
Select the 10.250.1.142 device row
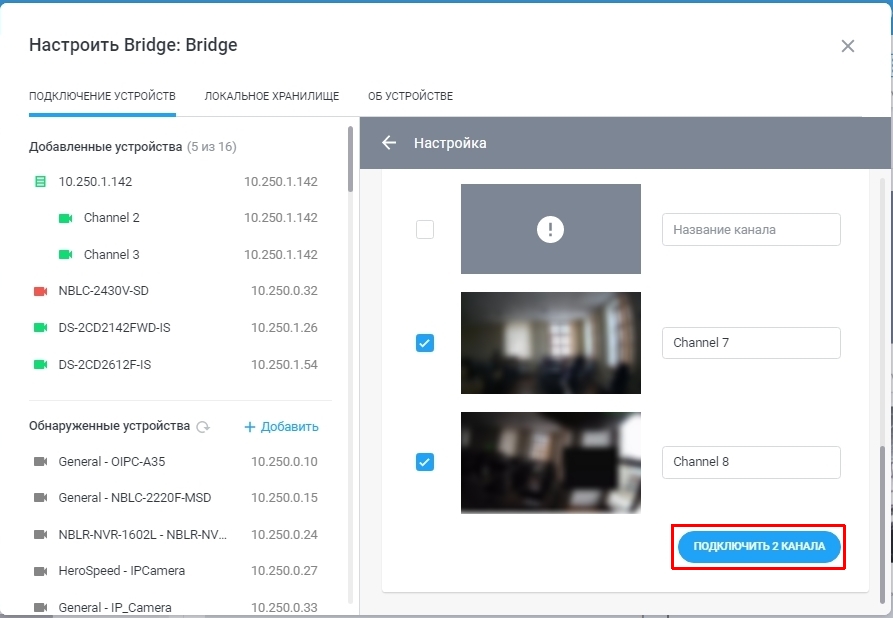[x=175, y=182]
